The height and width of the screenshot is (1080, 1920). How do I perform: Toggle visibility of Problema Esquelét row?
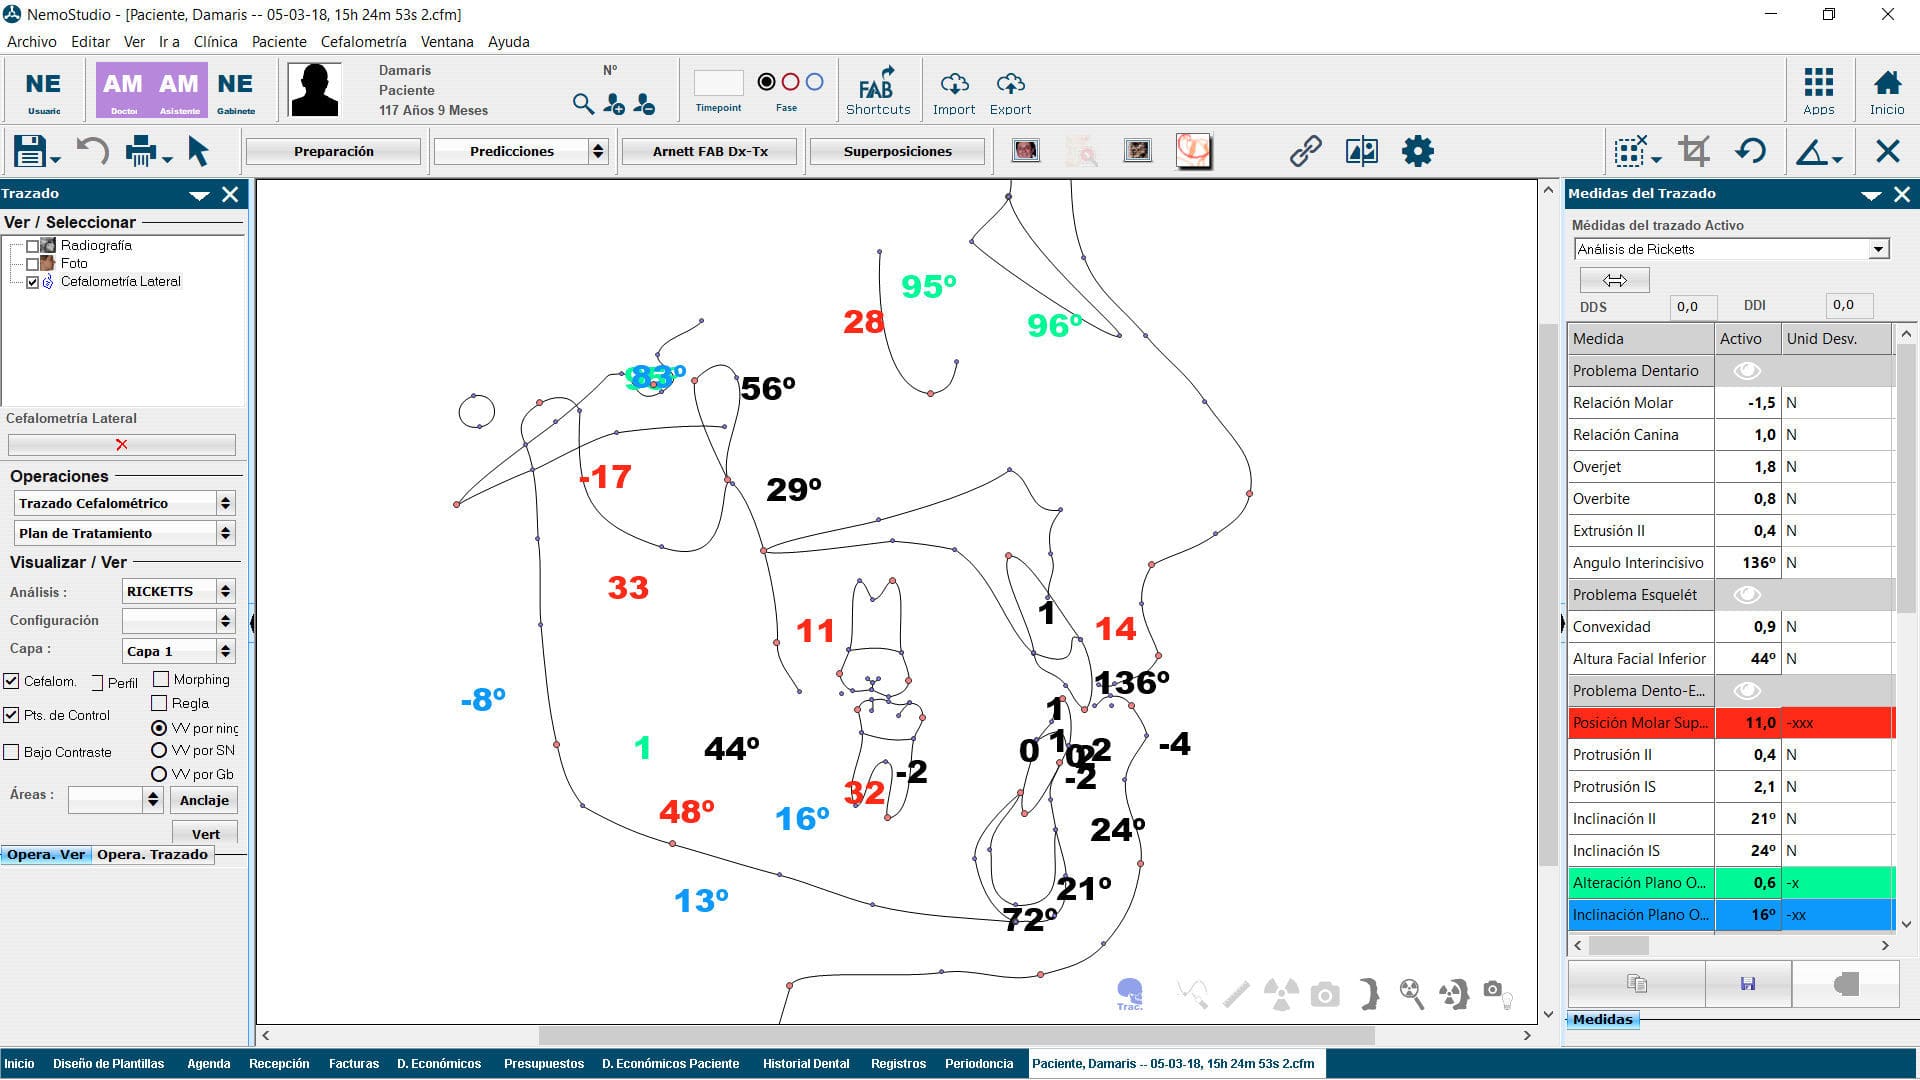1747,594
